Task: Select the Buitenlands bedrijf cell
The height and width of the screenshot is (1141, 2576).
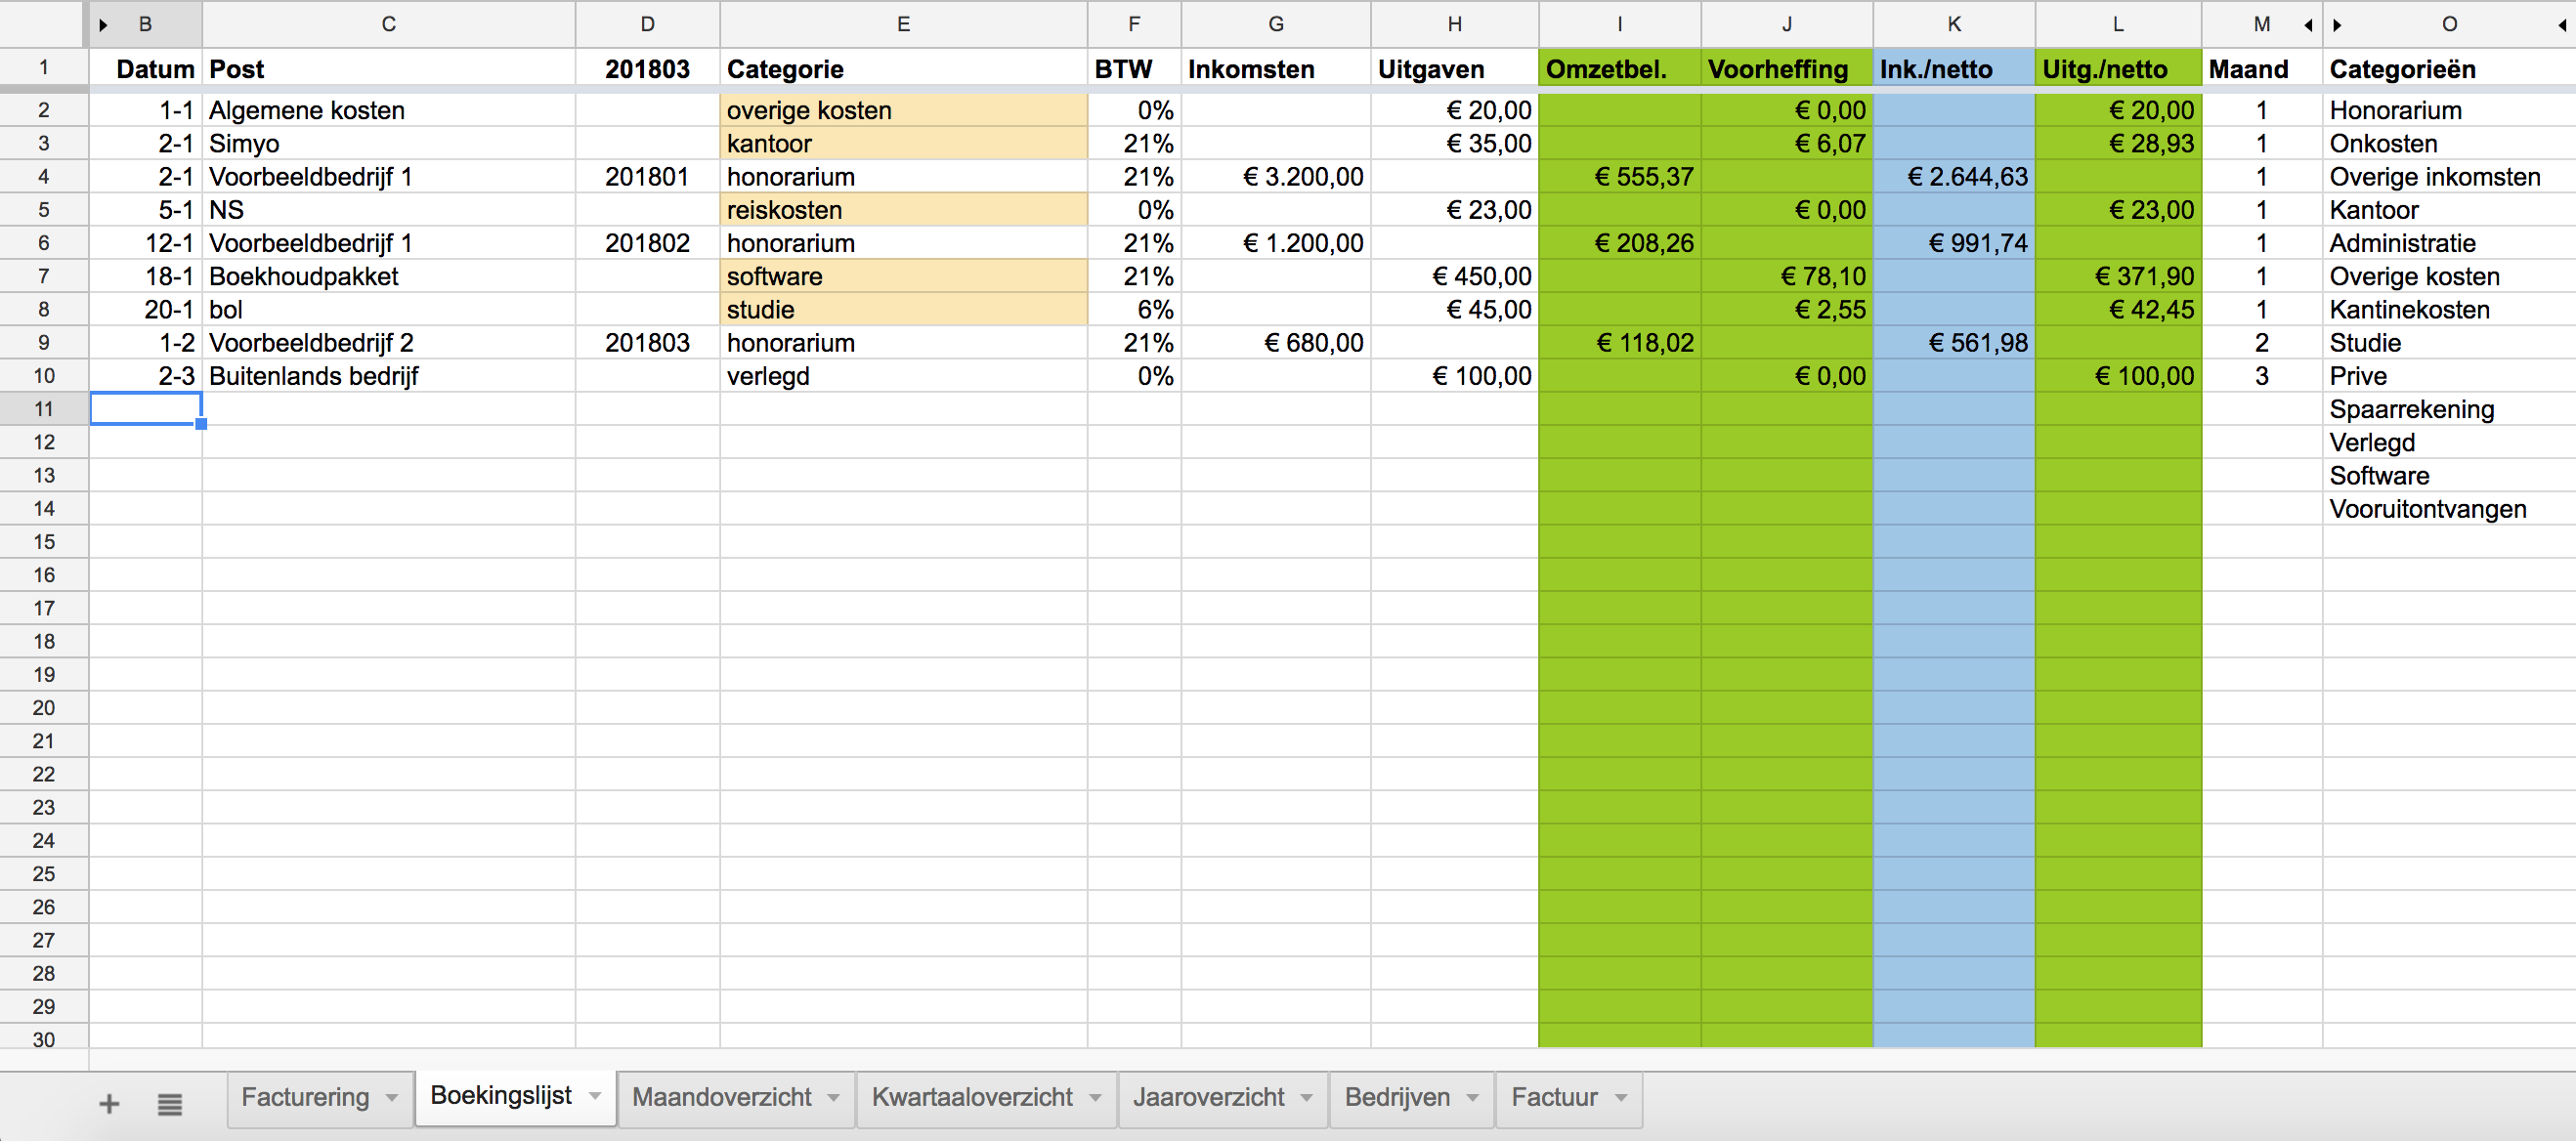Action: pyautogui.click(x=389, y=376)
